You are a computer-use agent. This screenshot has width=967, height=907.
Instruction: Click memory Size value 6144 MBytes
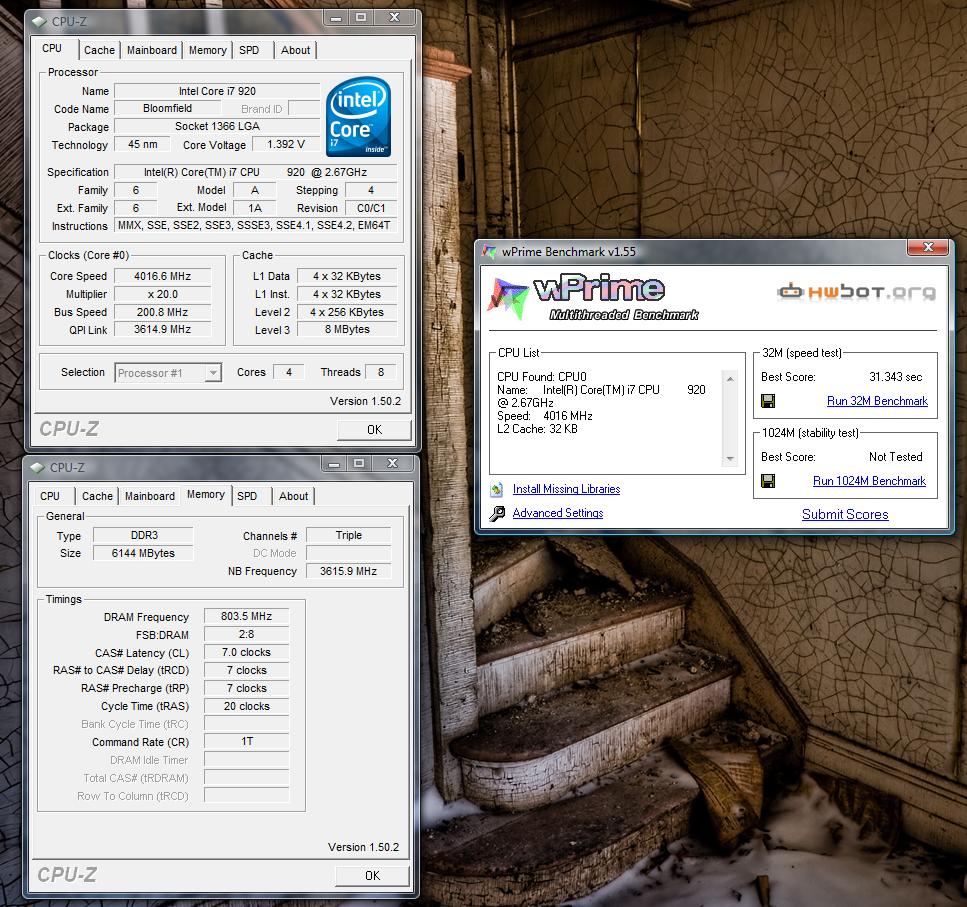(143, 553)
